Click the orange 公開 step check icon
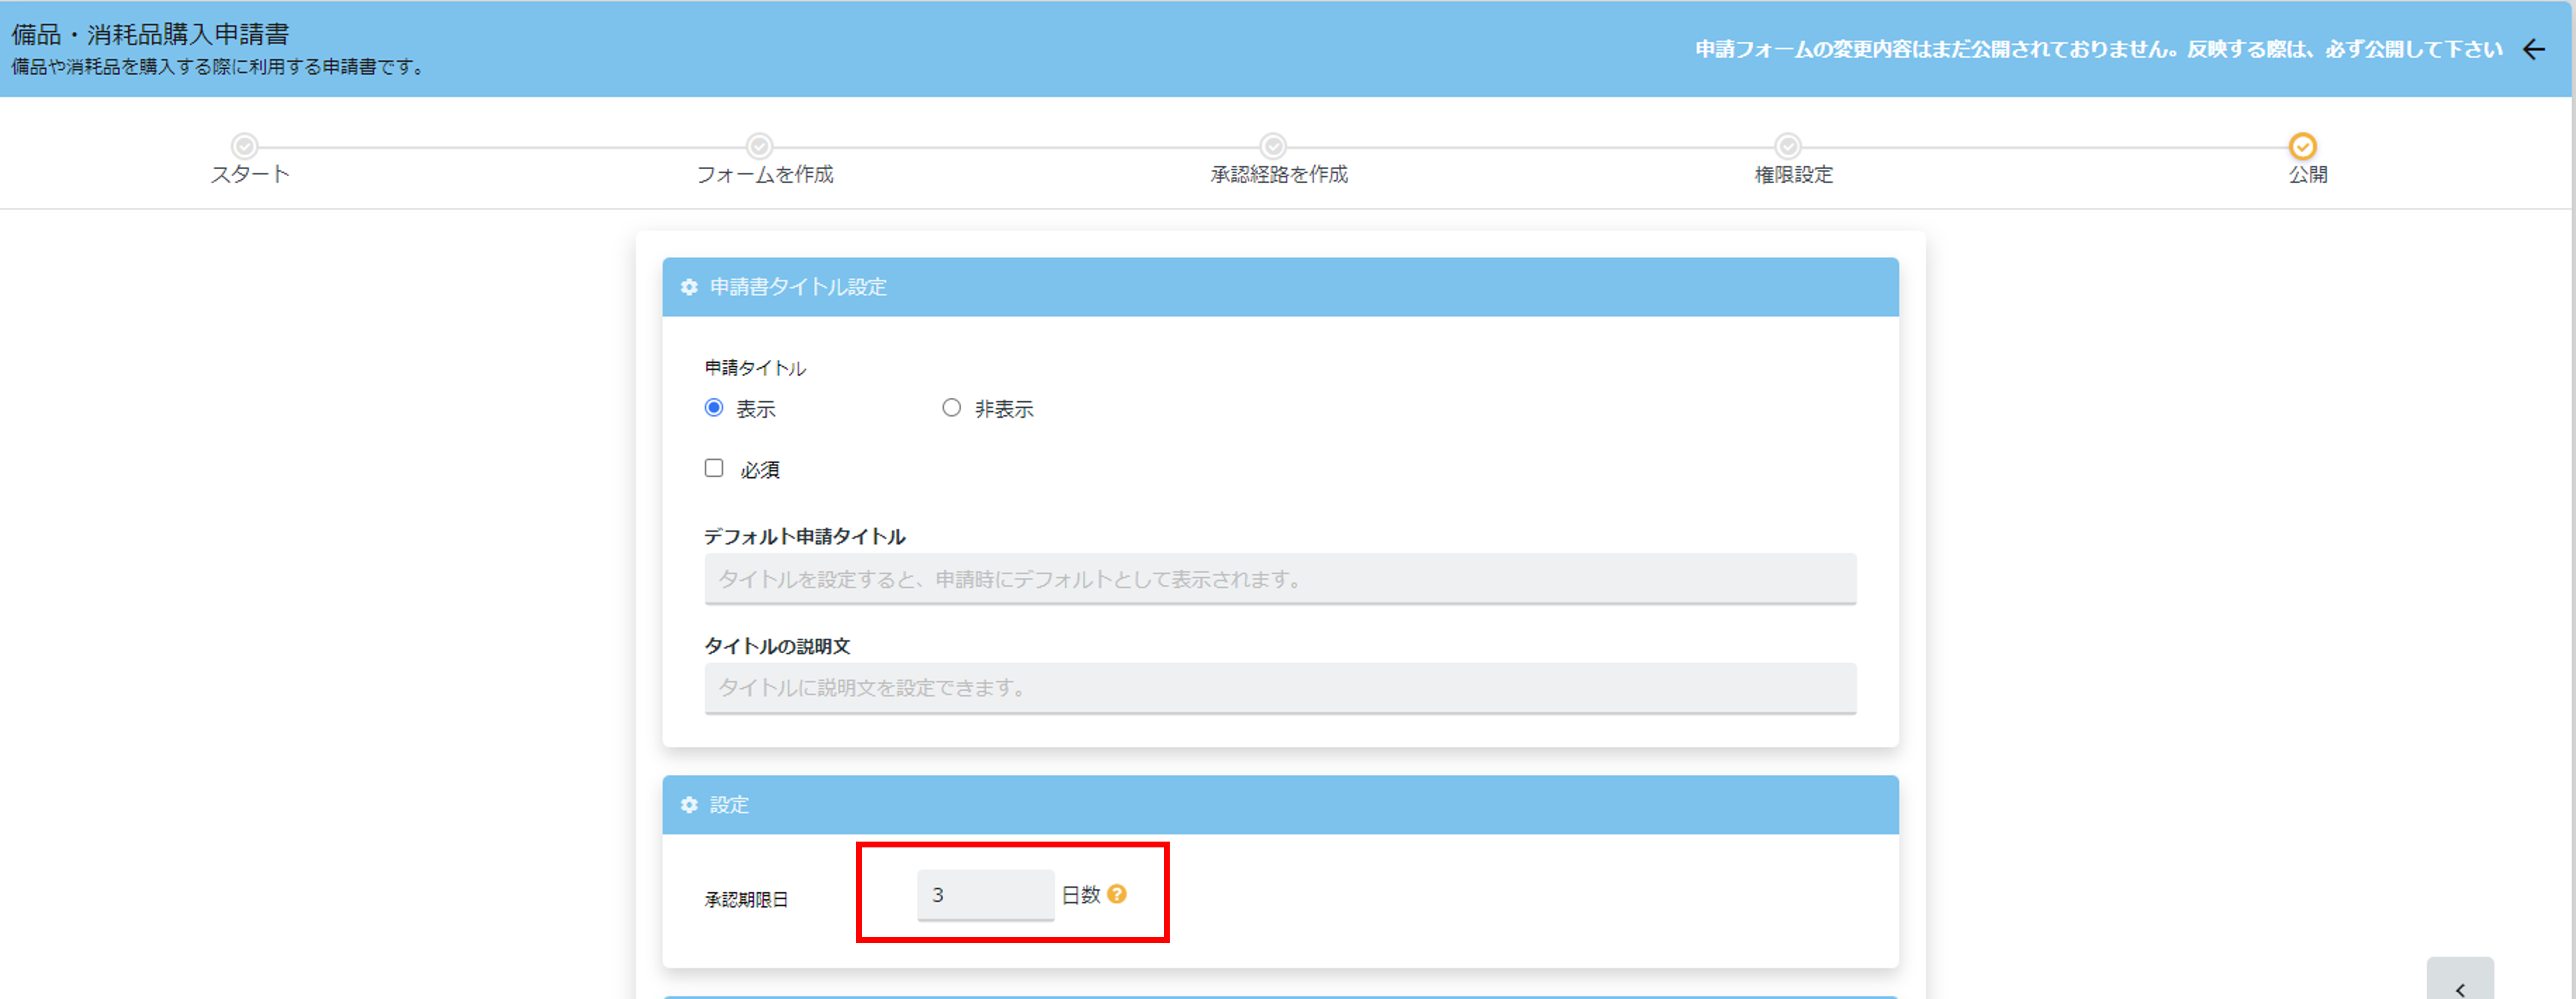This screenshot has height=999, width=2576. tap(2303, 146)
